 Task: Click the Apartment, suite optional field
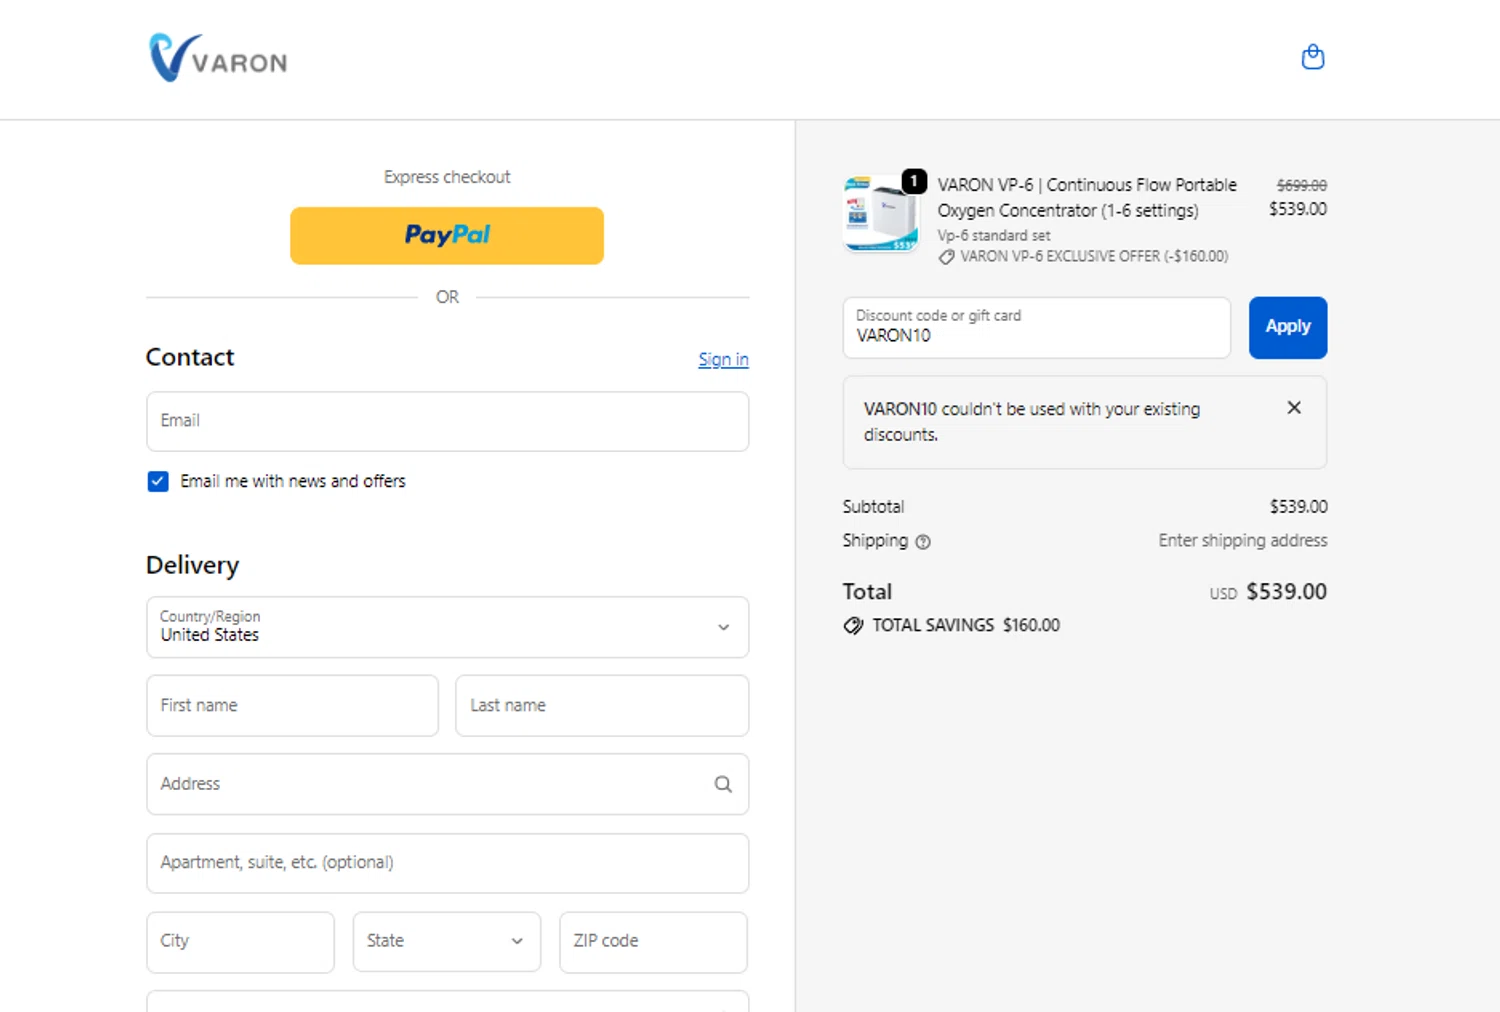[447, 863]
